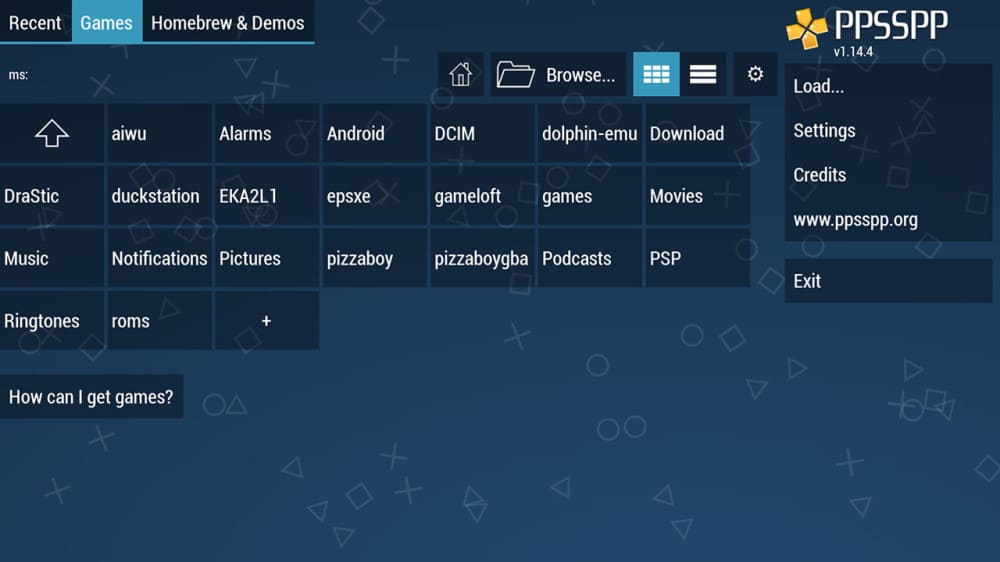The height and width of the screenshot is (562, 1000).
Task: Open the EKA2L1 folder
Action: point(267,196)
